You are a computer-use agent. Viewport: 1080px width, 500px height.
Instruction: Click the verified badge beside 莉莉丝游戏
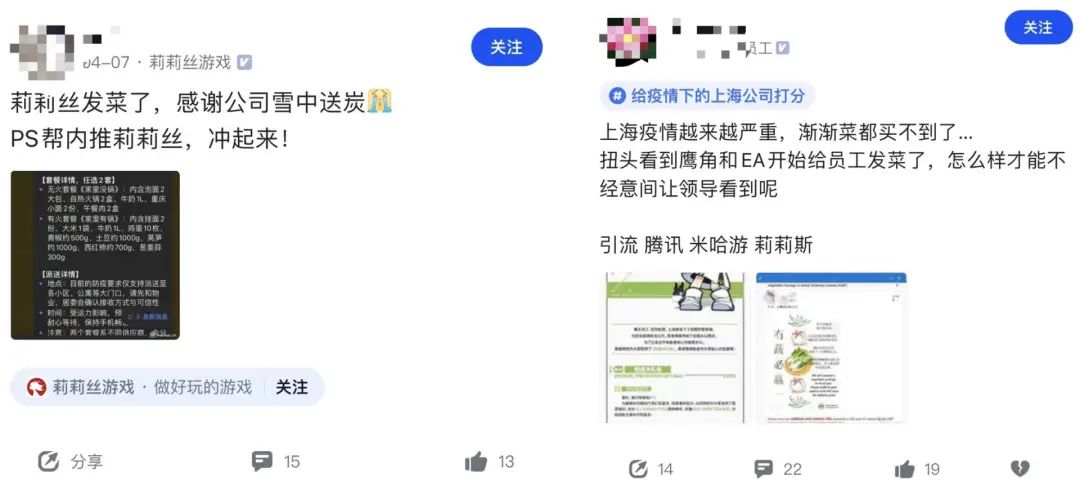(x=245, y=63)
